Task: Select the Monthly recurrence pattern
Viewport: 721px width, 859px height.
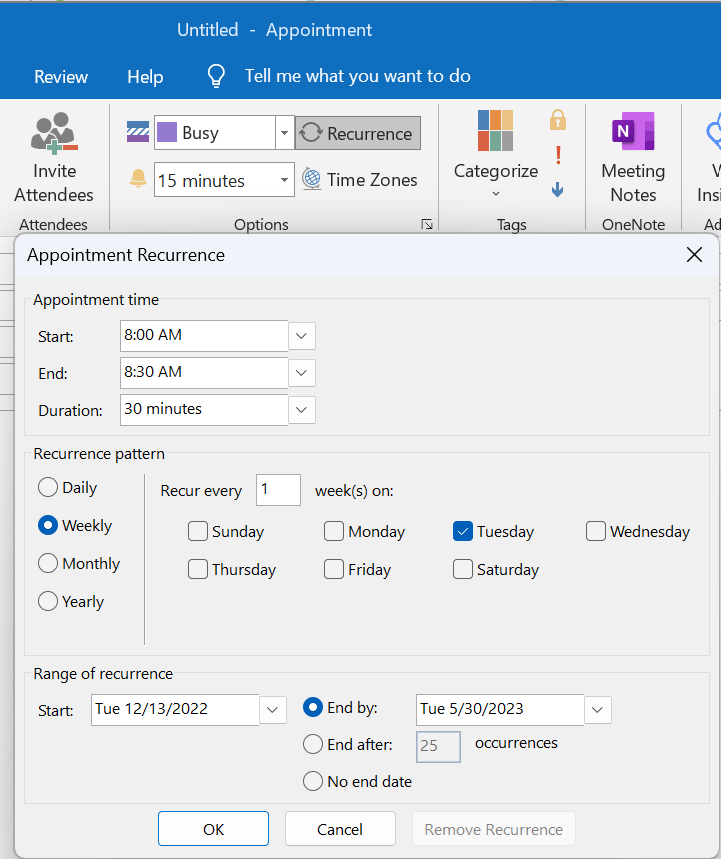Action: [48, 564]
